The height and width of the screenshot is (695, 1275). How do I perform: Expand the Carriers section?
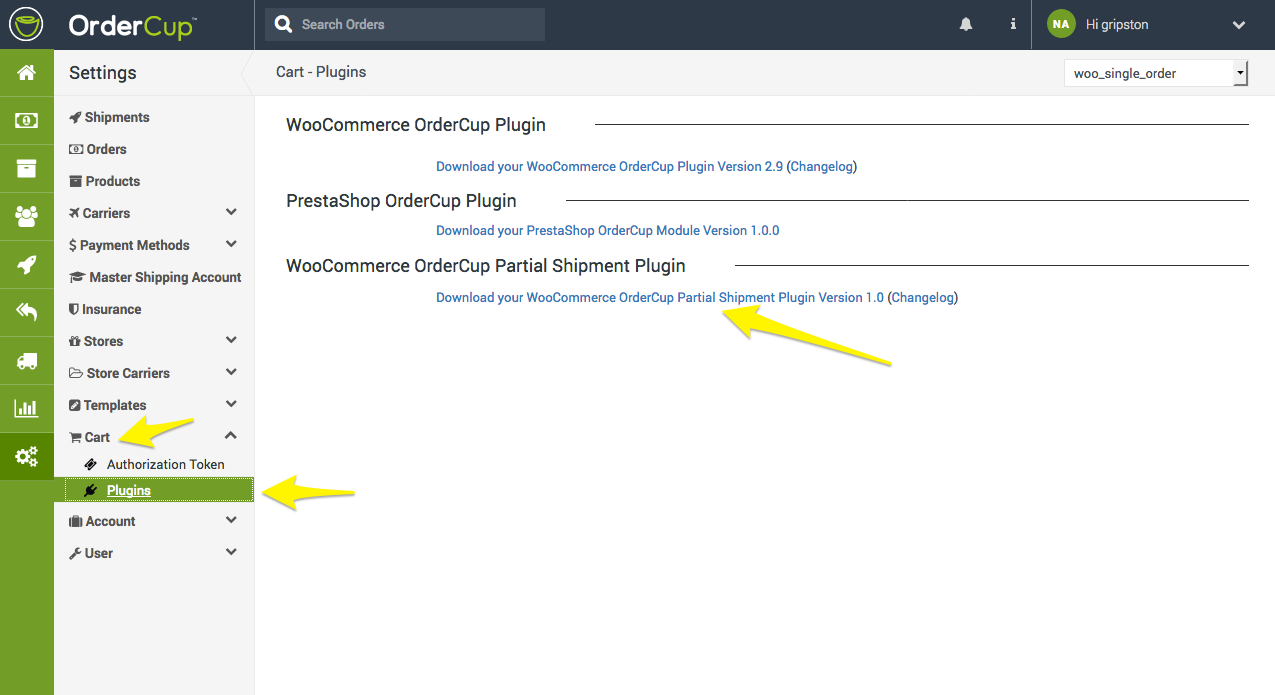[155, 213]
